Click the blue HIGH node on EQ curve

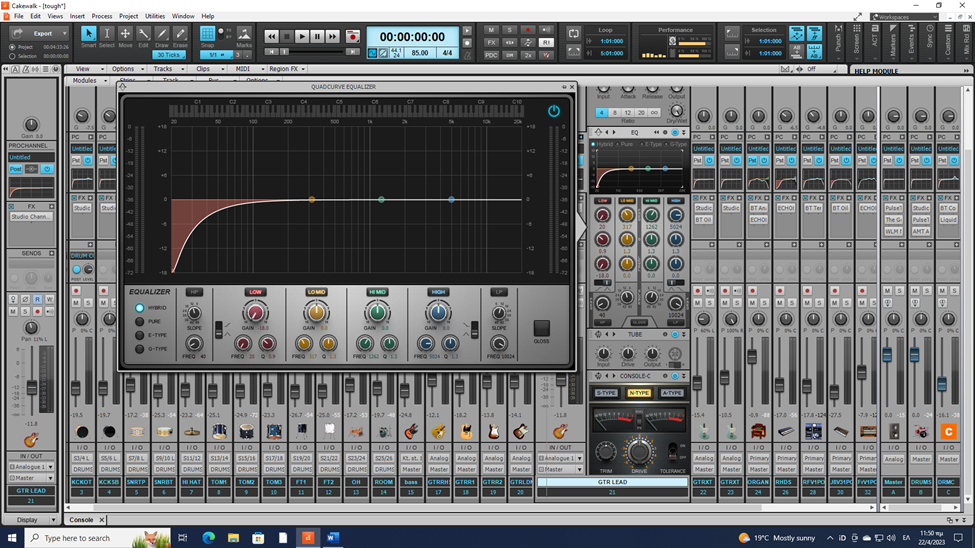click(451, 200)
